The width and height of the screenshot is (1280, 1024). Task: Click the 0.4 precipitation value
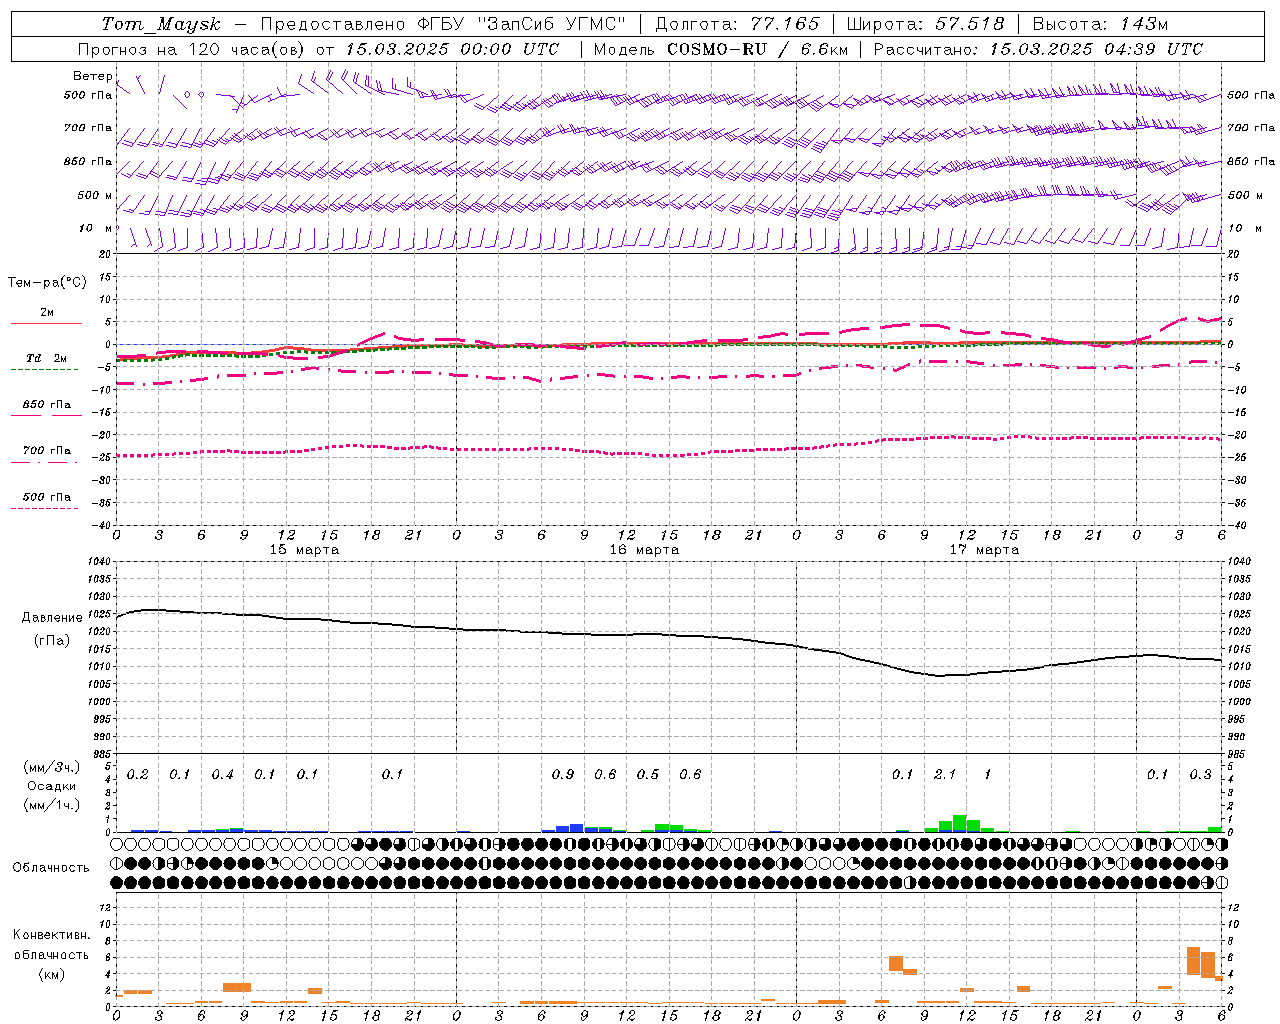click(222, 775)
